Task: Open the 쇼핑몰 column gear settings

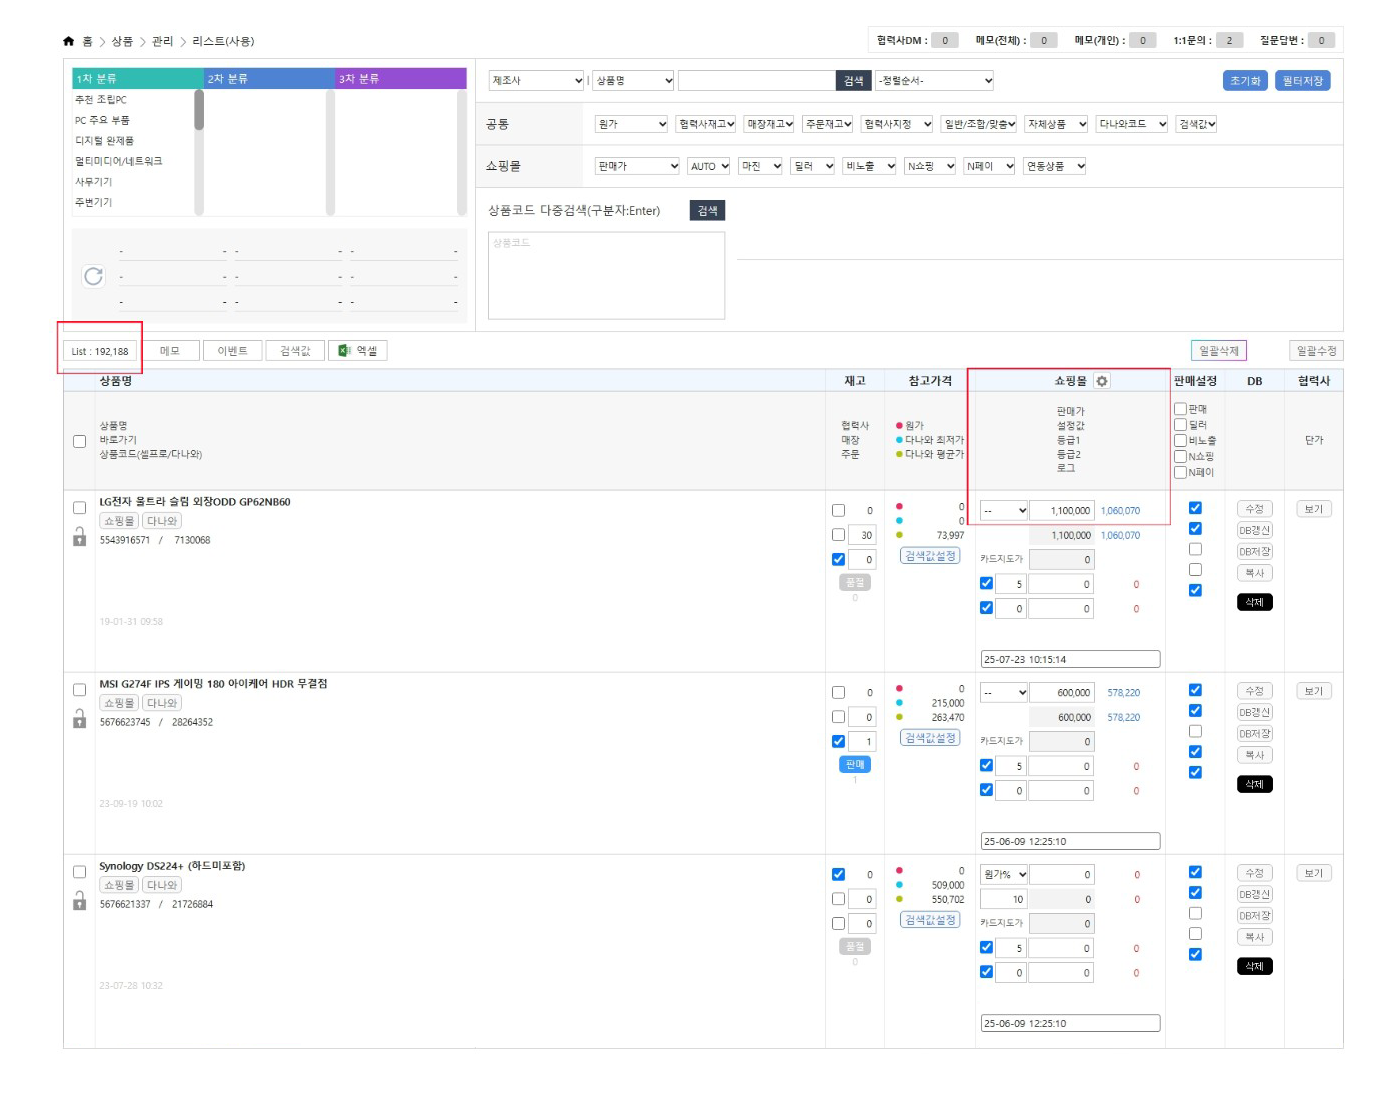Action: click(x=1102, y=381)
